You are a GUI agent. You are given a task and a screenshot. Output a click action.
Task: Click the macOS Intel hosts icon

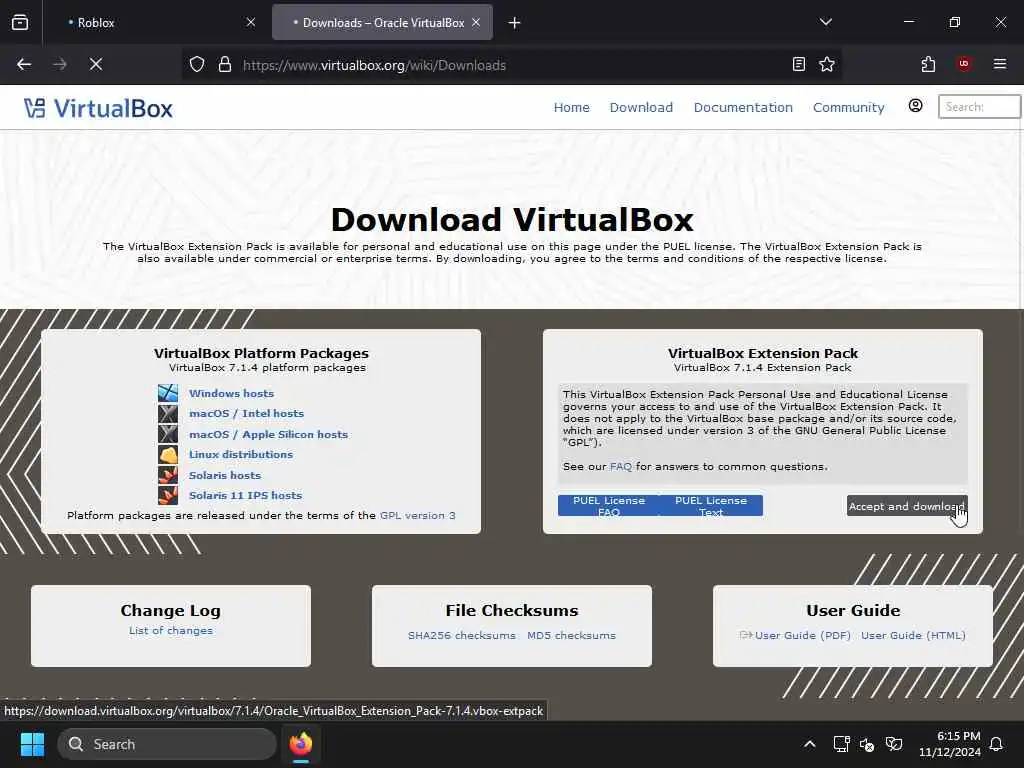[168, 413]
